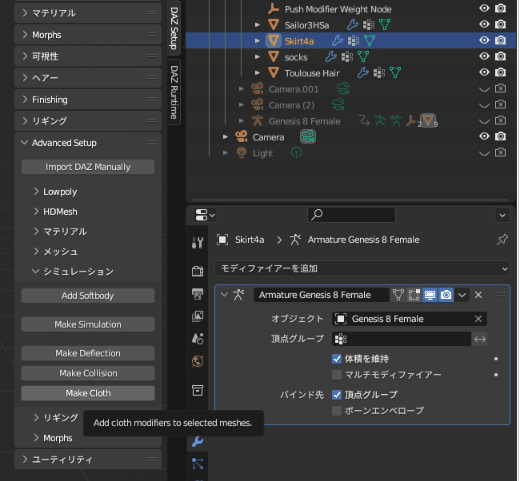Click Push Modifier Weight Node empty icon
This screenshot has width=519, height=481.
273,9
